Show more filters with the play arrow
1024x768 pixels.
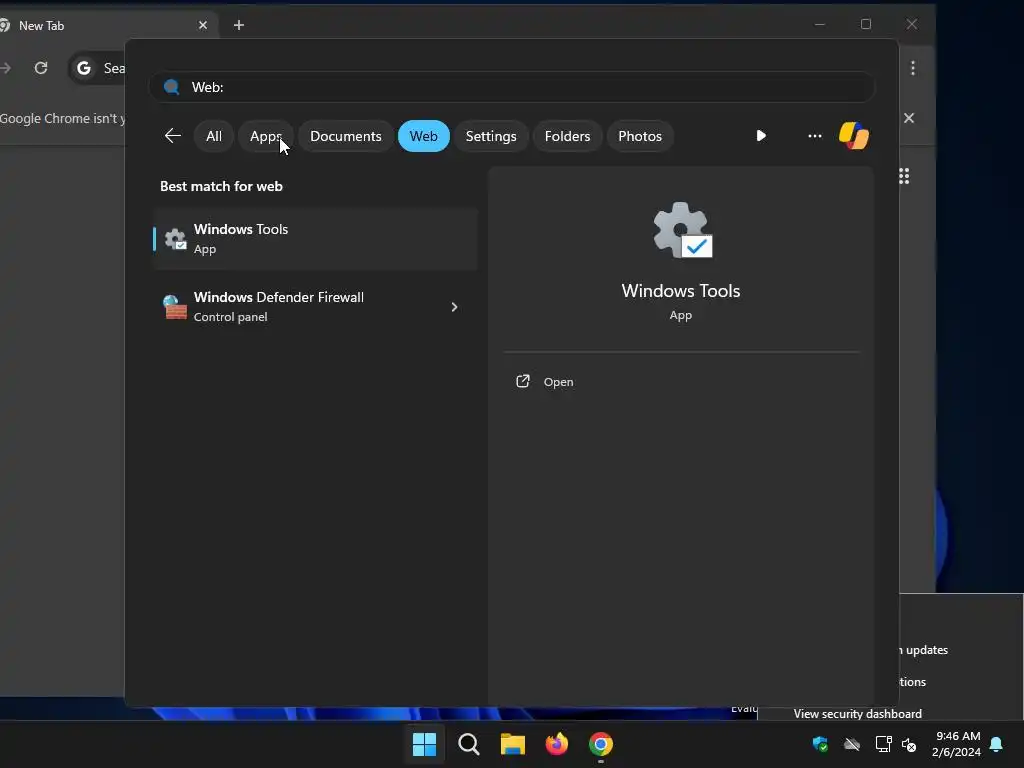[x=761, y=136]
